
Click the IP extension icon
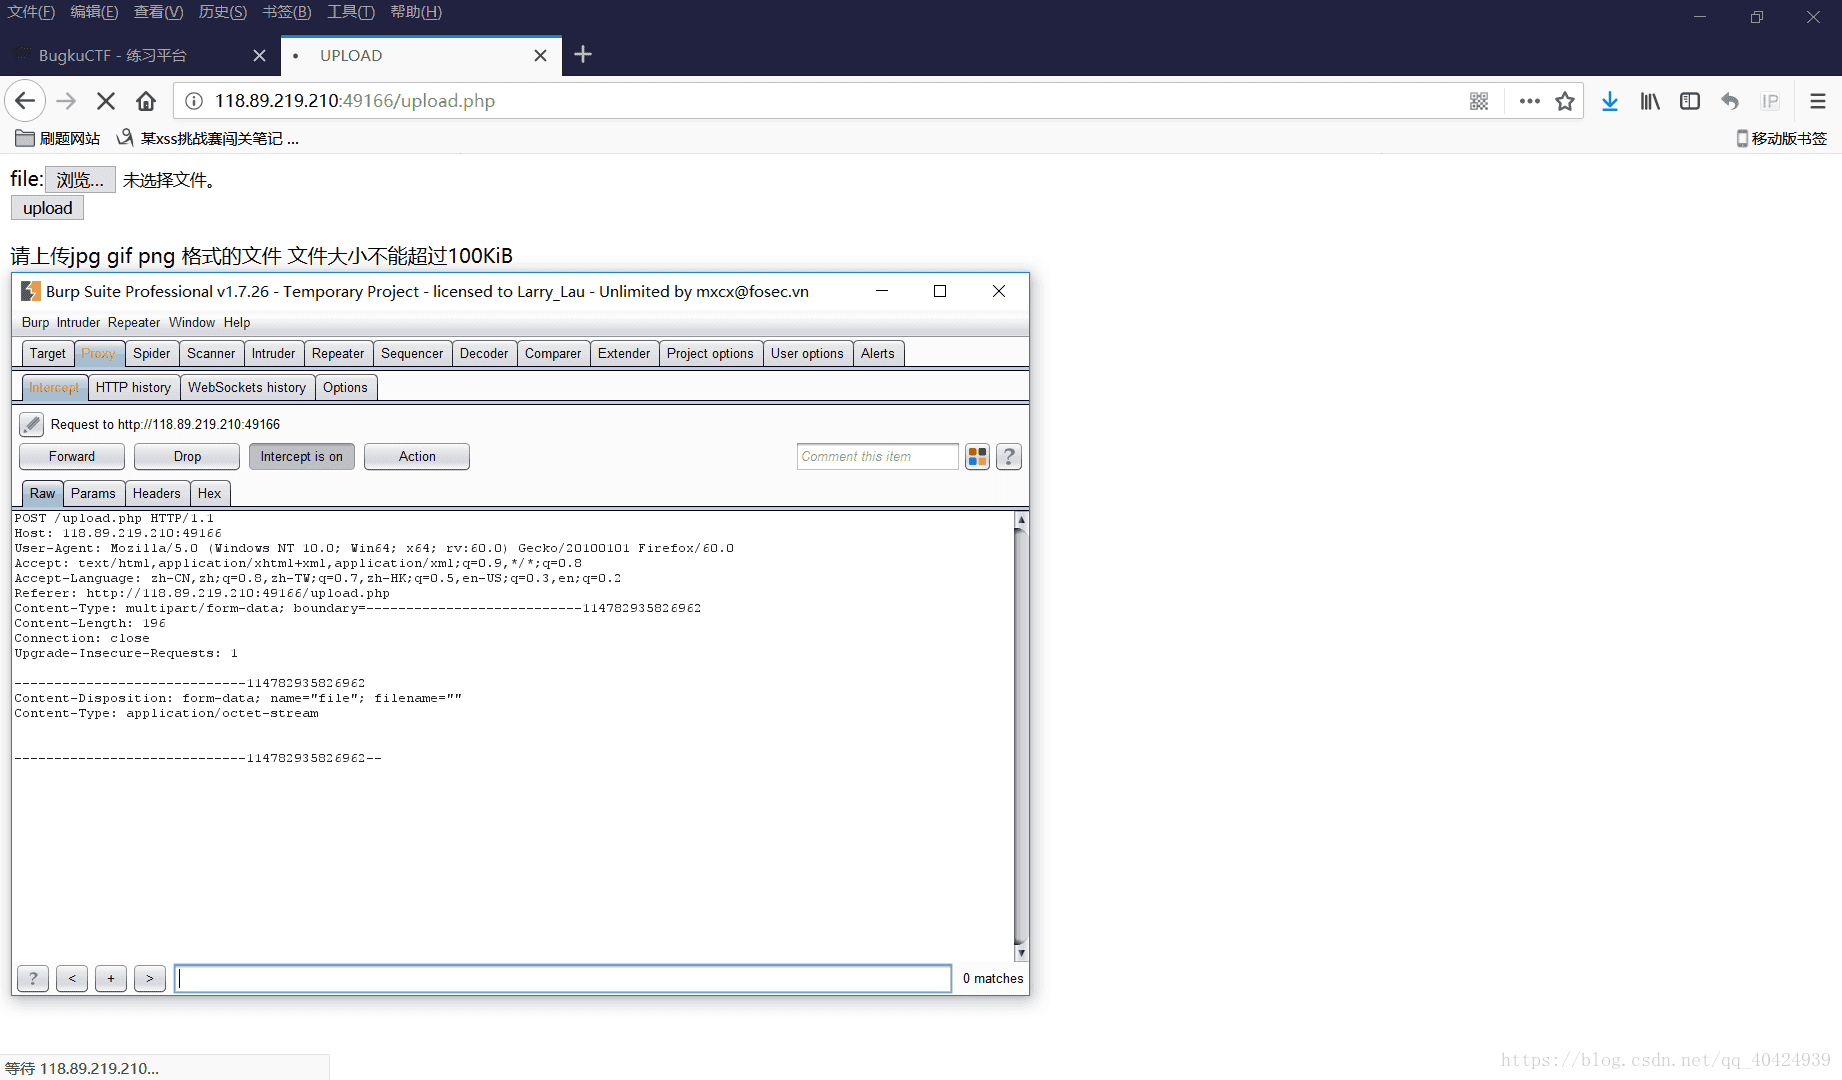(x=1770, y=101)
